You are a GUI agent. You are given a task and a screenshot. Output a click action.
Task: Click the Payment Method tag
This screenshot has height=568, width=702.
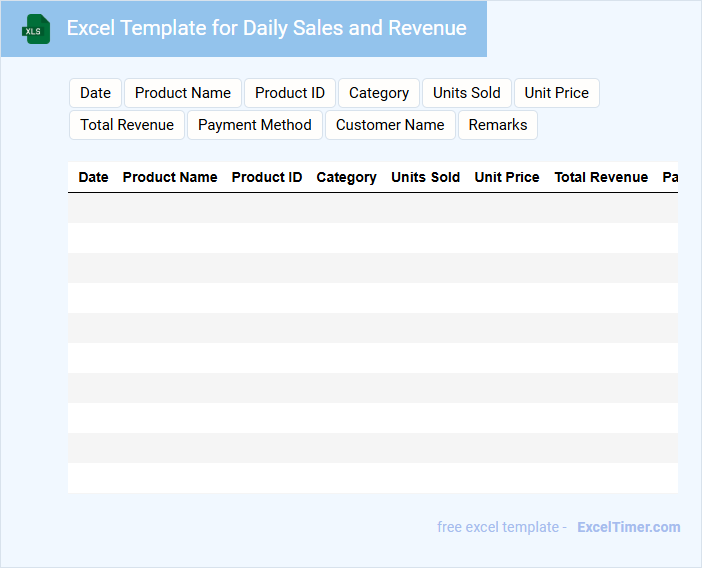254,125
